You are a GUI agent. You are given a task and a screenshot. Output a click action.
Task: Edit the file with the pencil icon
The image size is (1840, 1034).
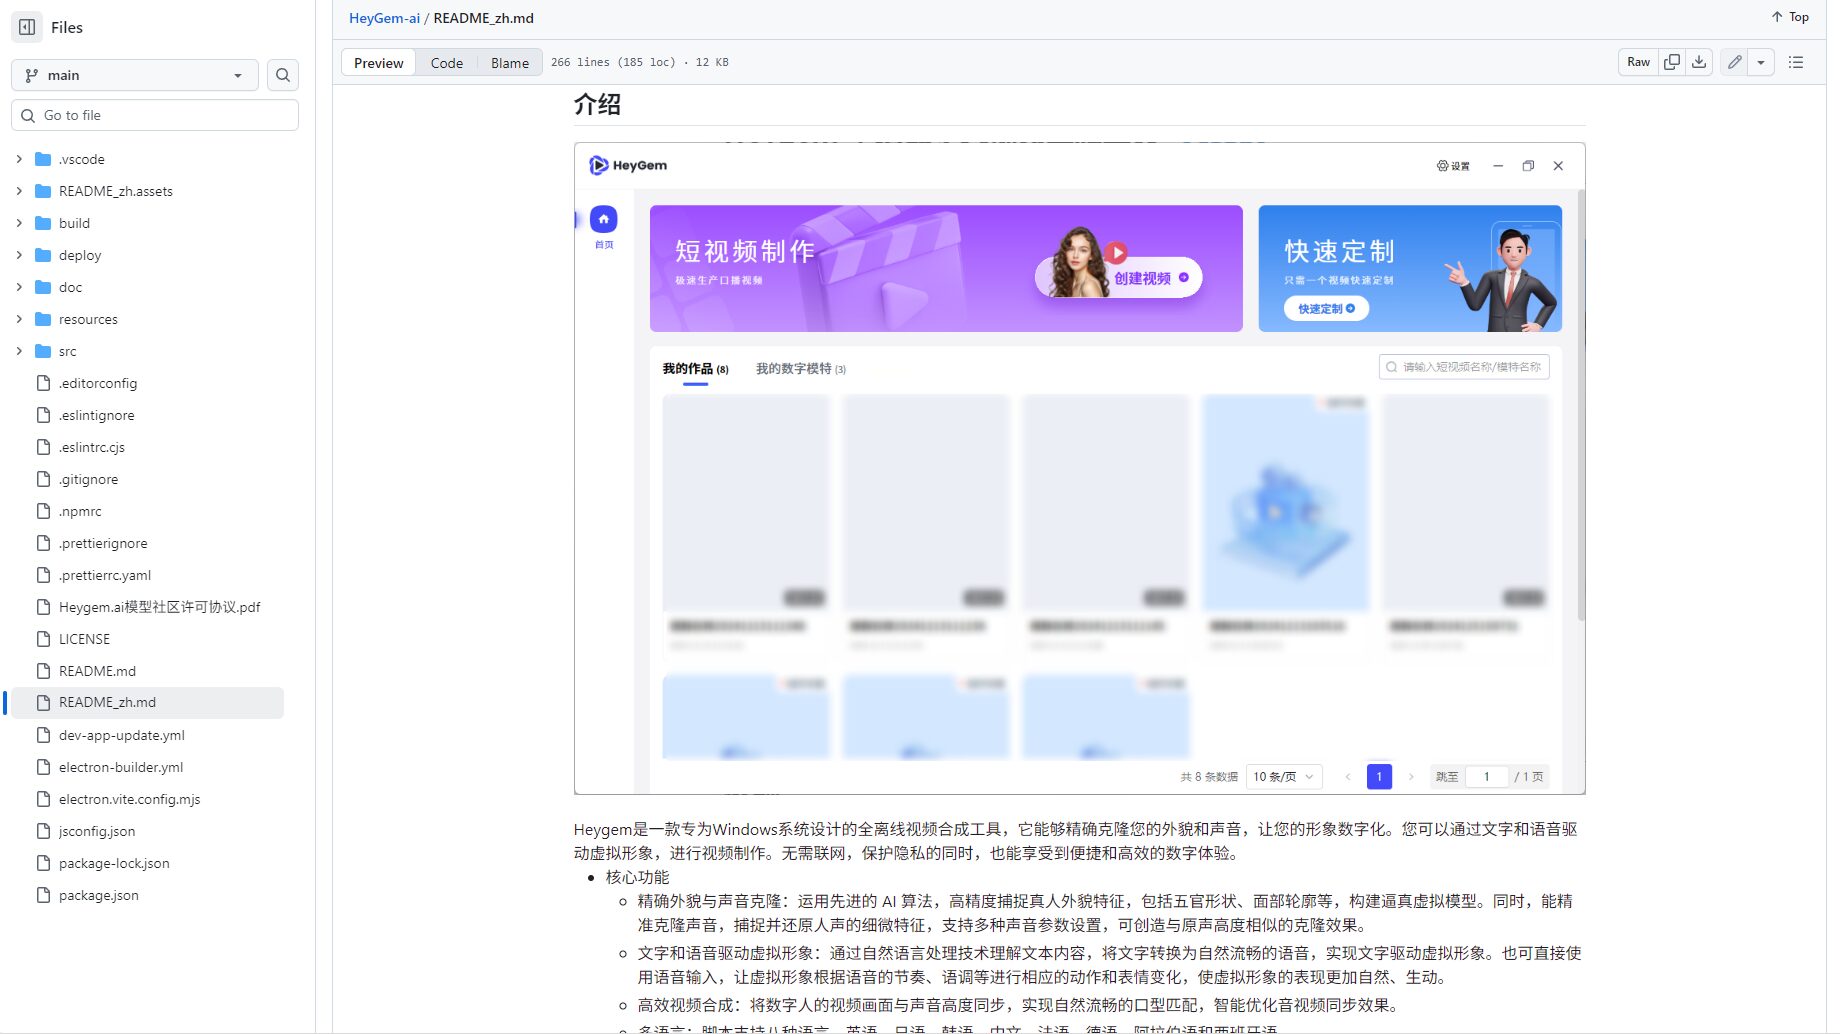[1734, 61]
